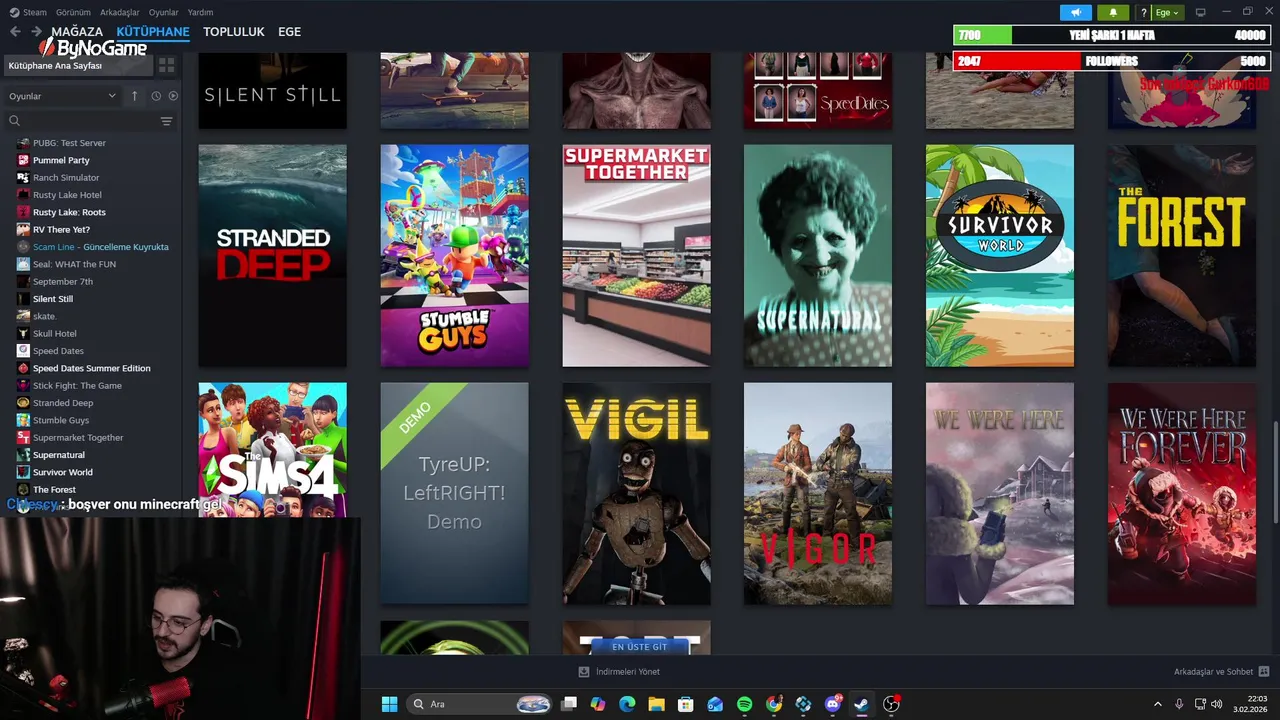
Task: Expand the Oyunlar filter dropdown
Action: coord(62,96)
